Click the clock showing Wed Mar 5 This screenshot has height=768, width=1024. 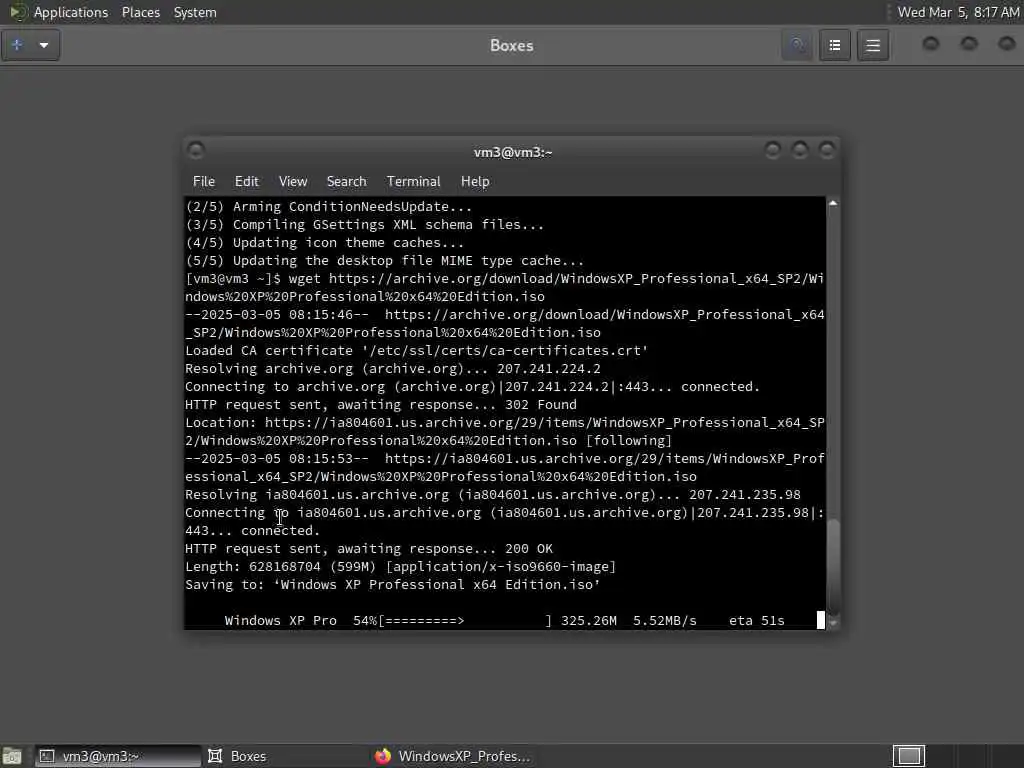coord(957,12)
